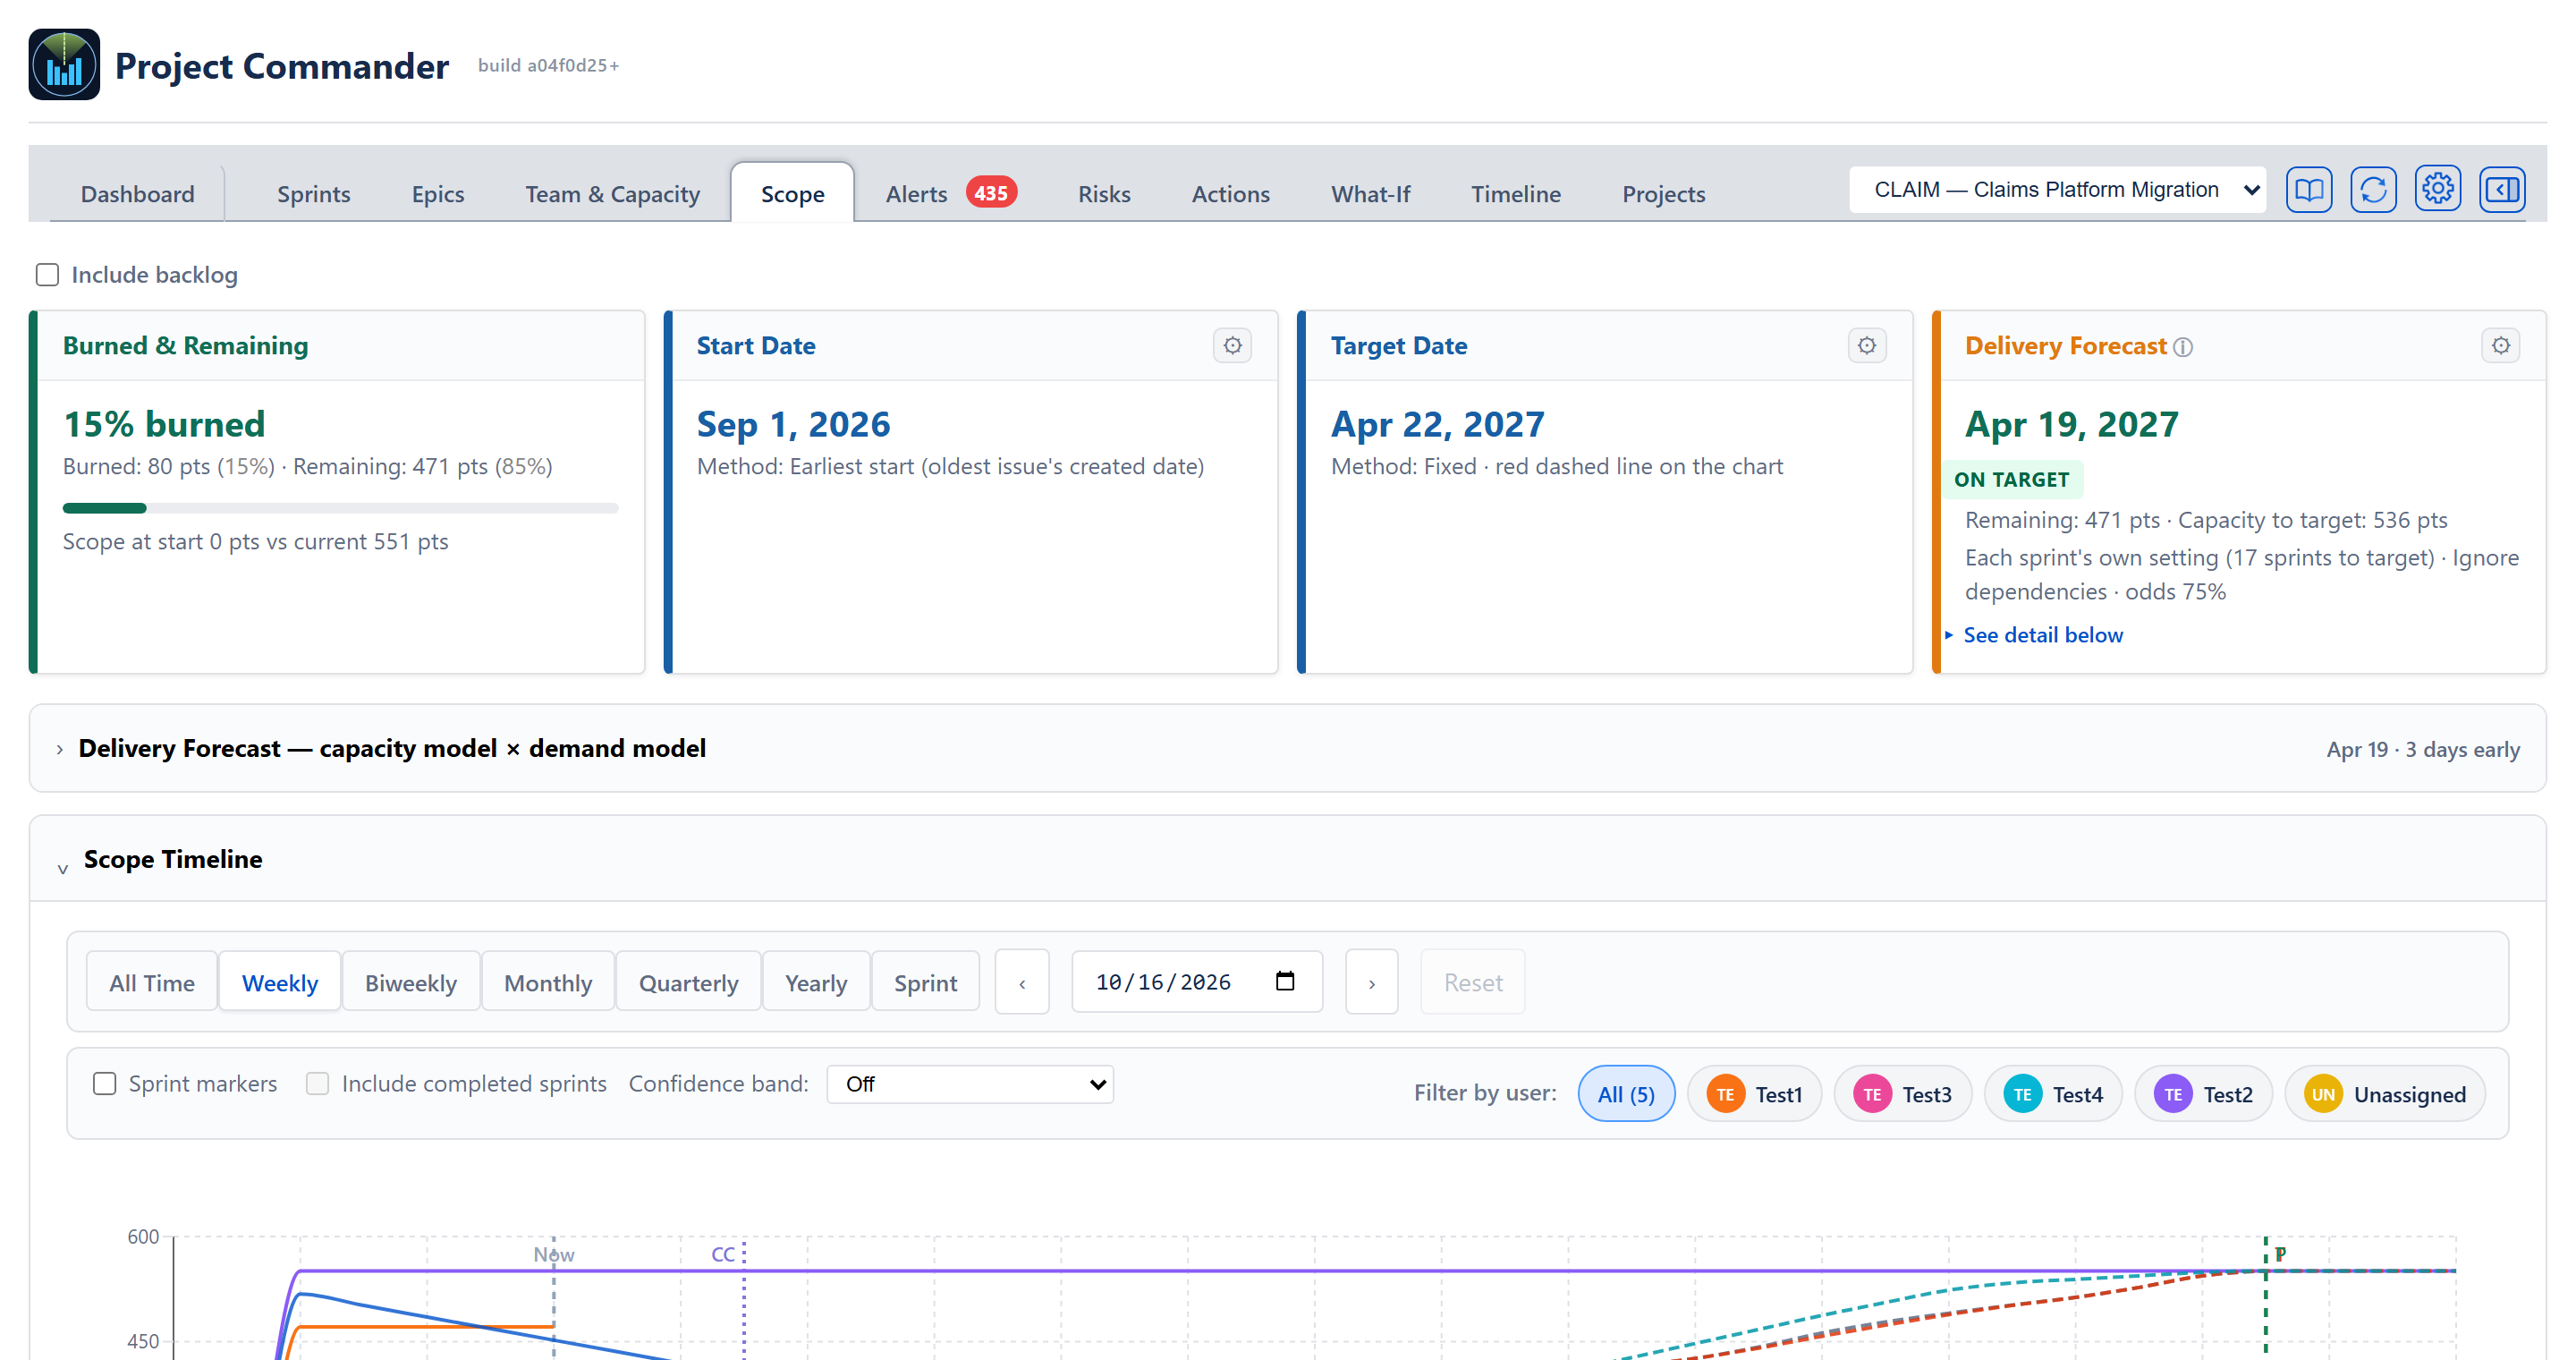Go to previous period arrow
The width and height of the screenshot is (2576, 1360).
point(1022,982)
